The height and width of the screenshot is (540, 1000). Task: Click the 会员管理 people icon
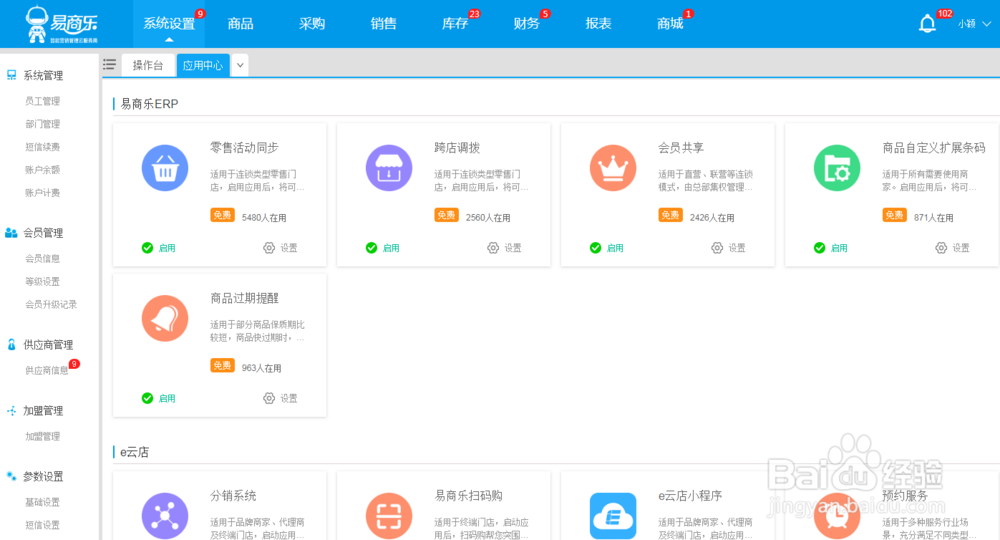click(x=11, y=233)
